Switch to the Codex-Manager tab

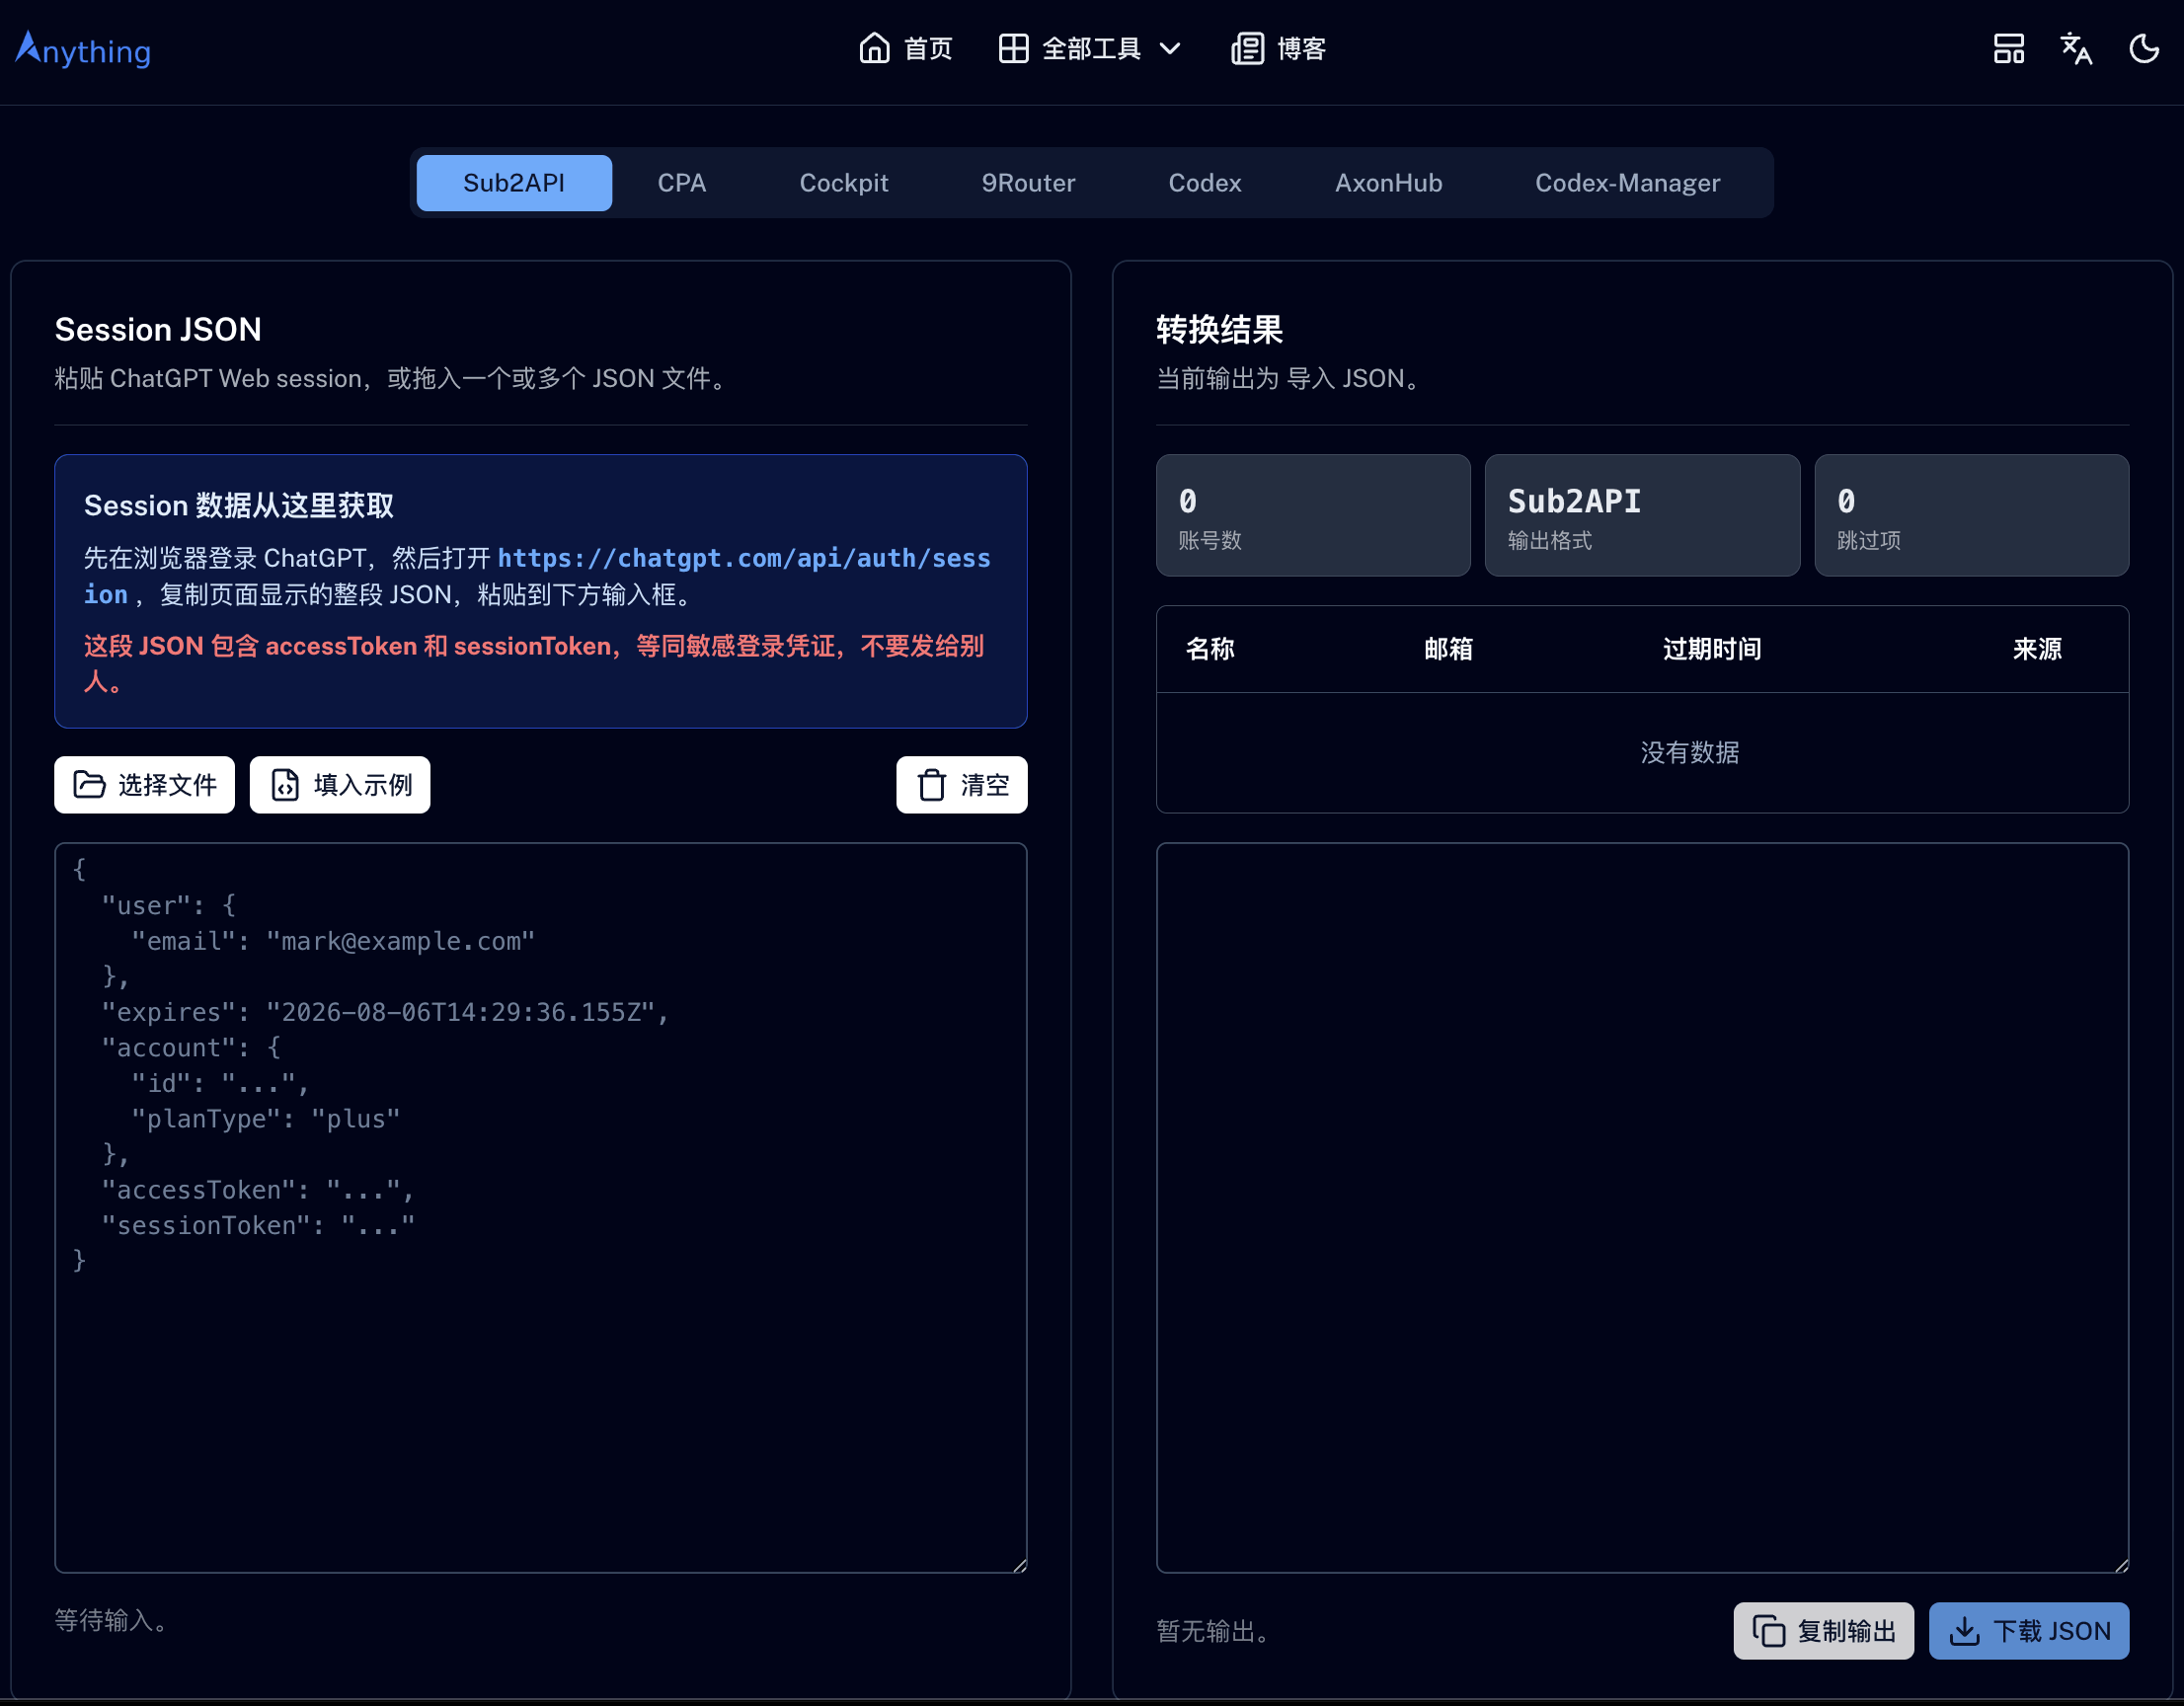(x=1627, y=183)
